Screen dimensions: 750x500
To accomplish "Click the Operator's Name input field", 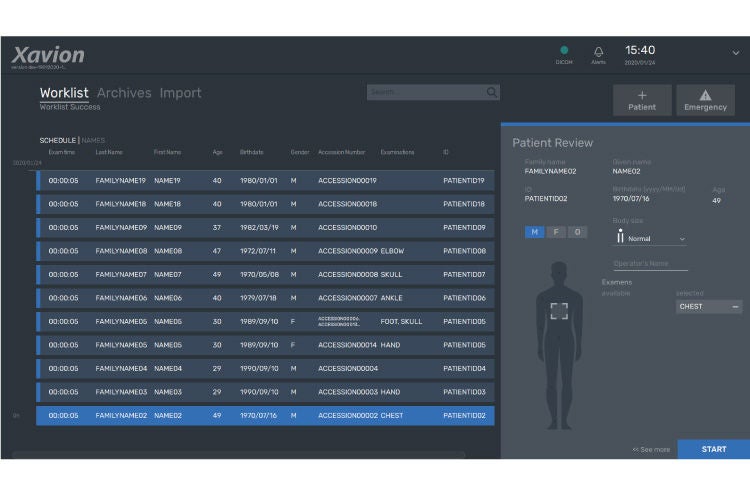I will (651, 264).
